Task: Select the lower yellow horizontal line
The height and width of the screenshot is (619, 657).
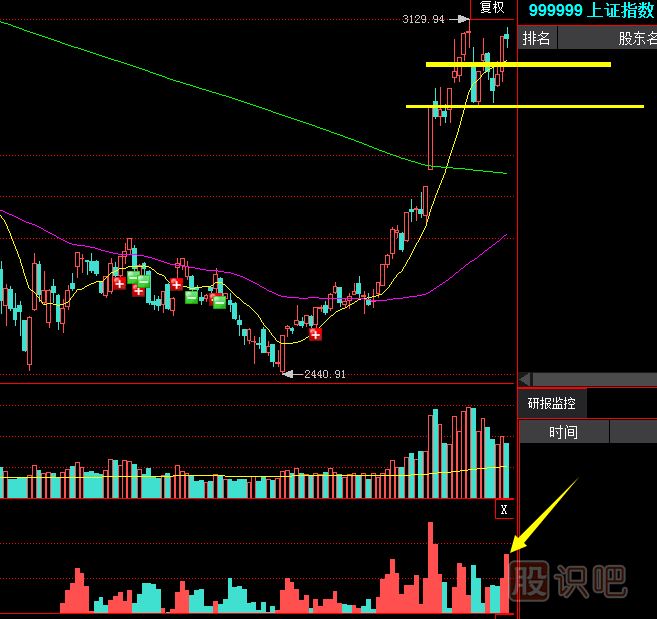Action: click(x=524, y=106)
